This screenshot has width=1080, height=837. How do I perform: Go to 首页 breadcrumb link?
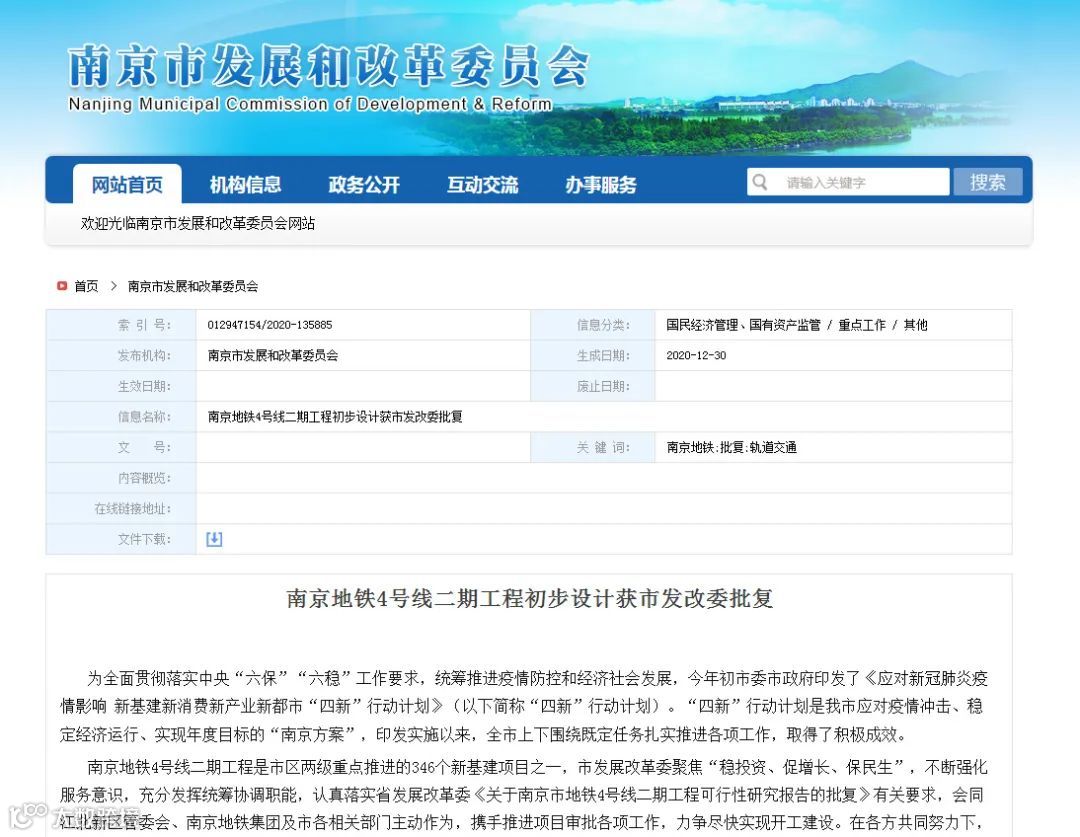click(86, 286)
